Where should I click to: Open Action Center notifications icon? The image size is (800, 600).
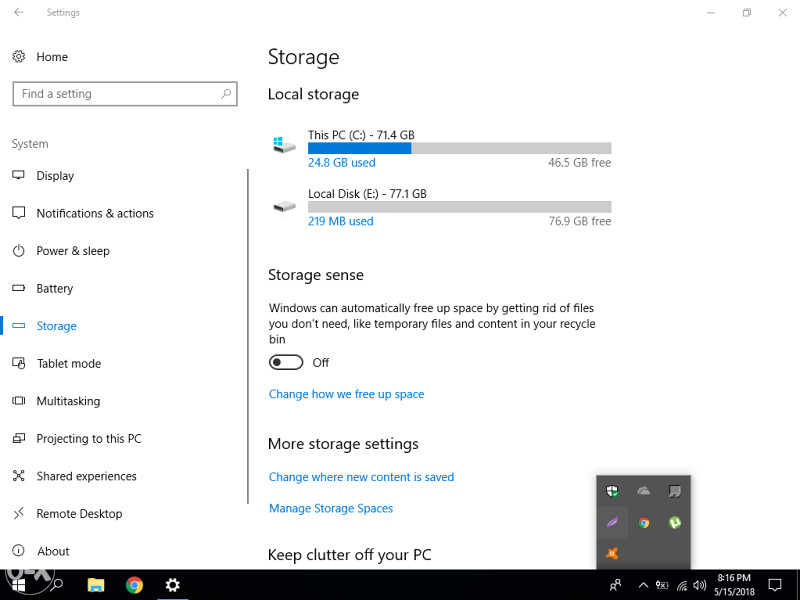775,585
